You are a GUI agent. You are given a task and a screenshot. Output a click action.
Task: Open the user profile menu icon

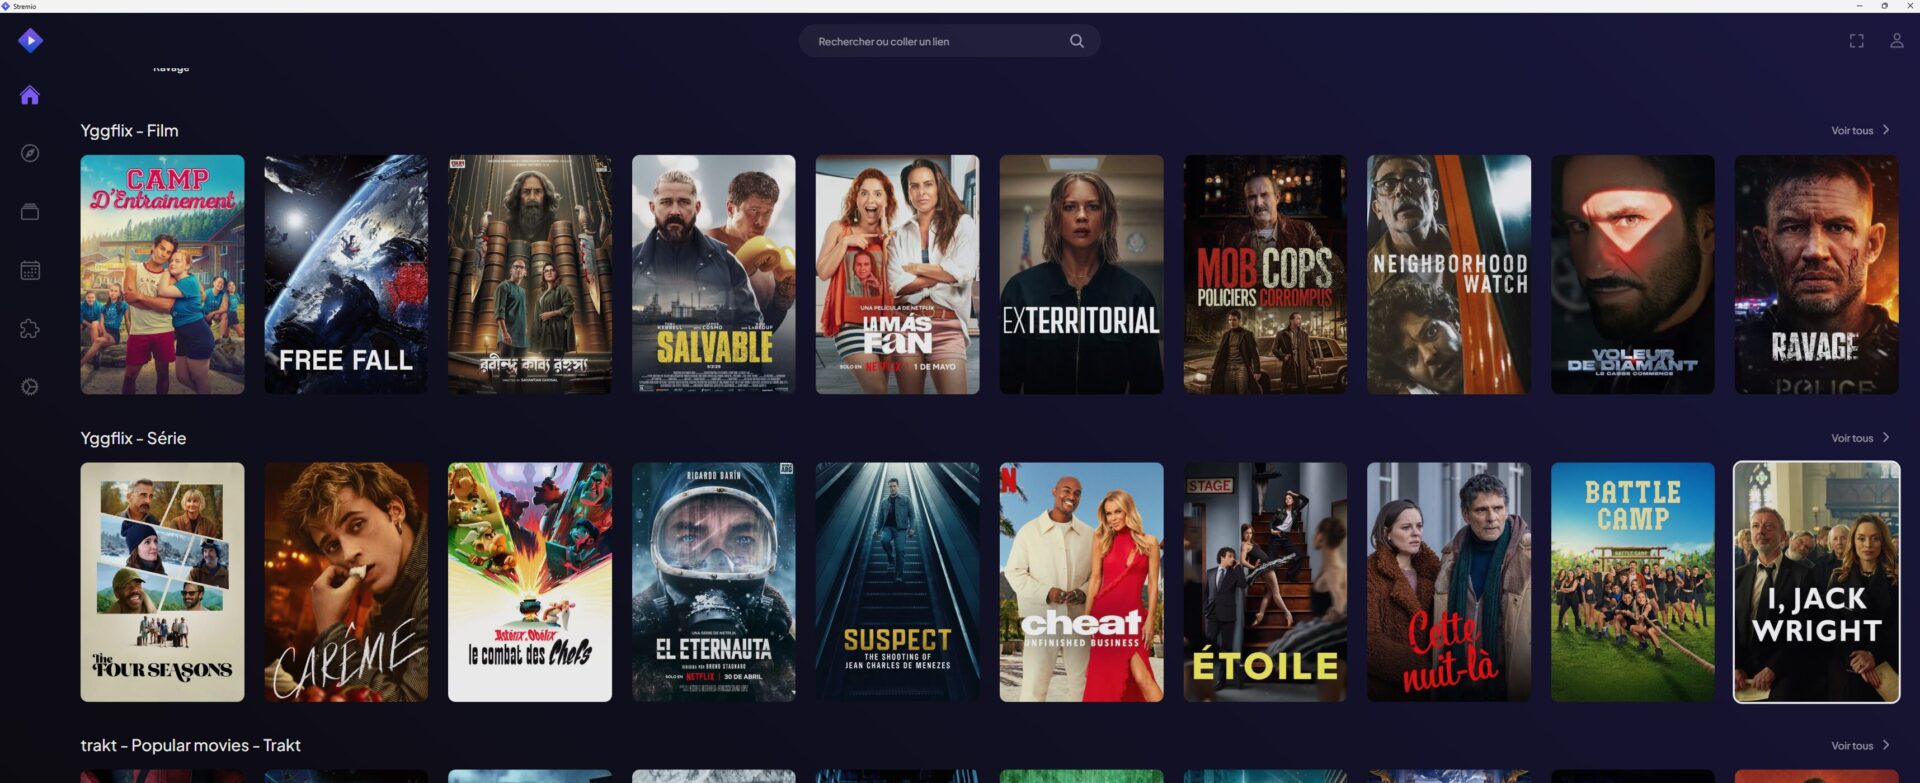point(1896,41)
